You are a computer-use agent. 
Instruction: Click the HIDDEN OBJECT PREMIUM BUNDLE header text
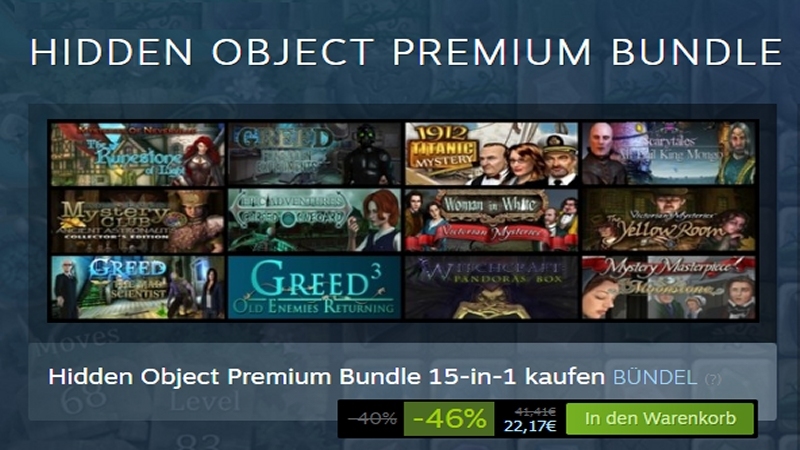406,52
